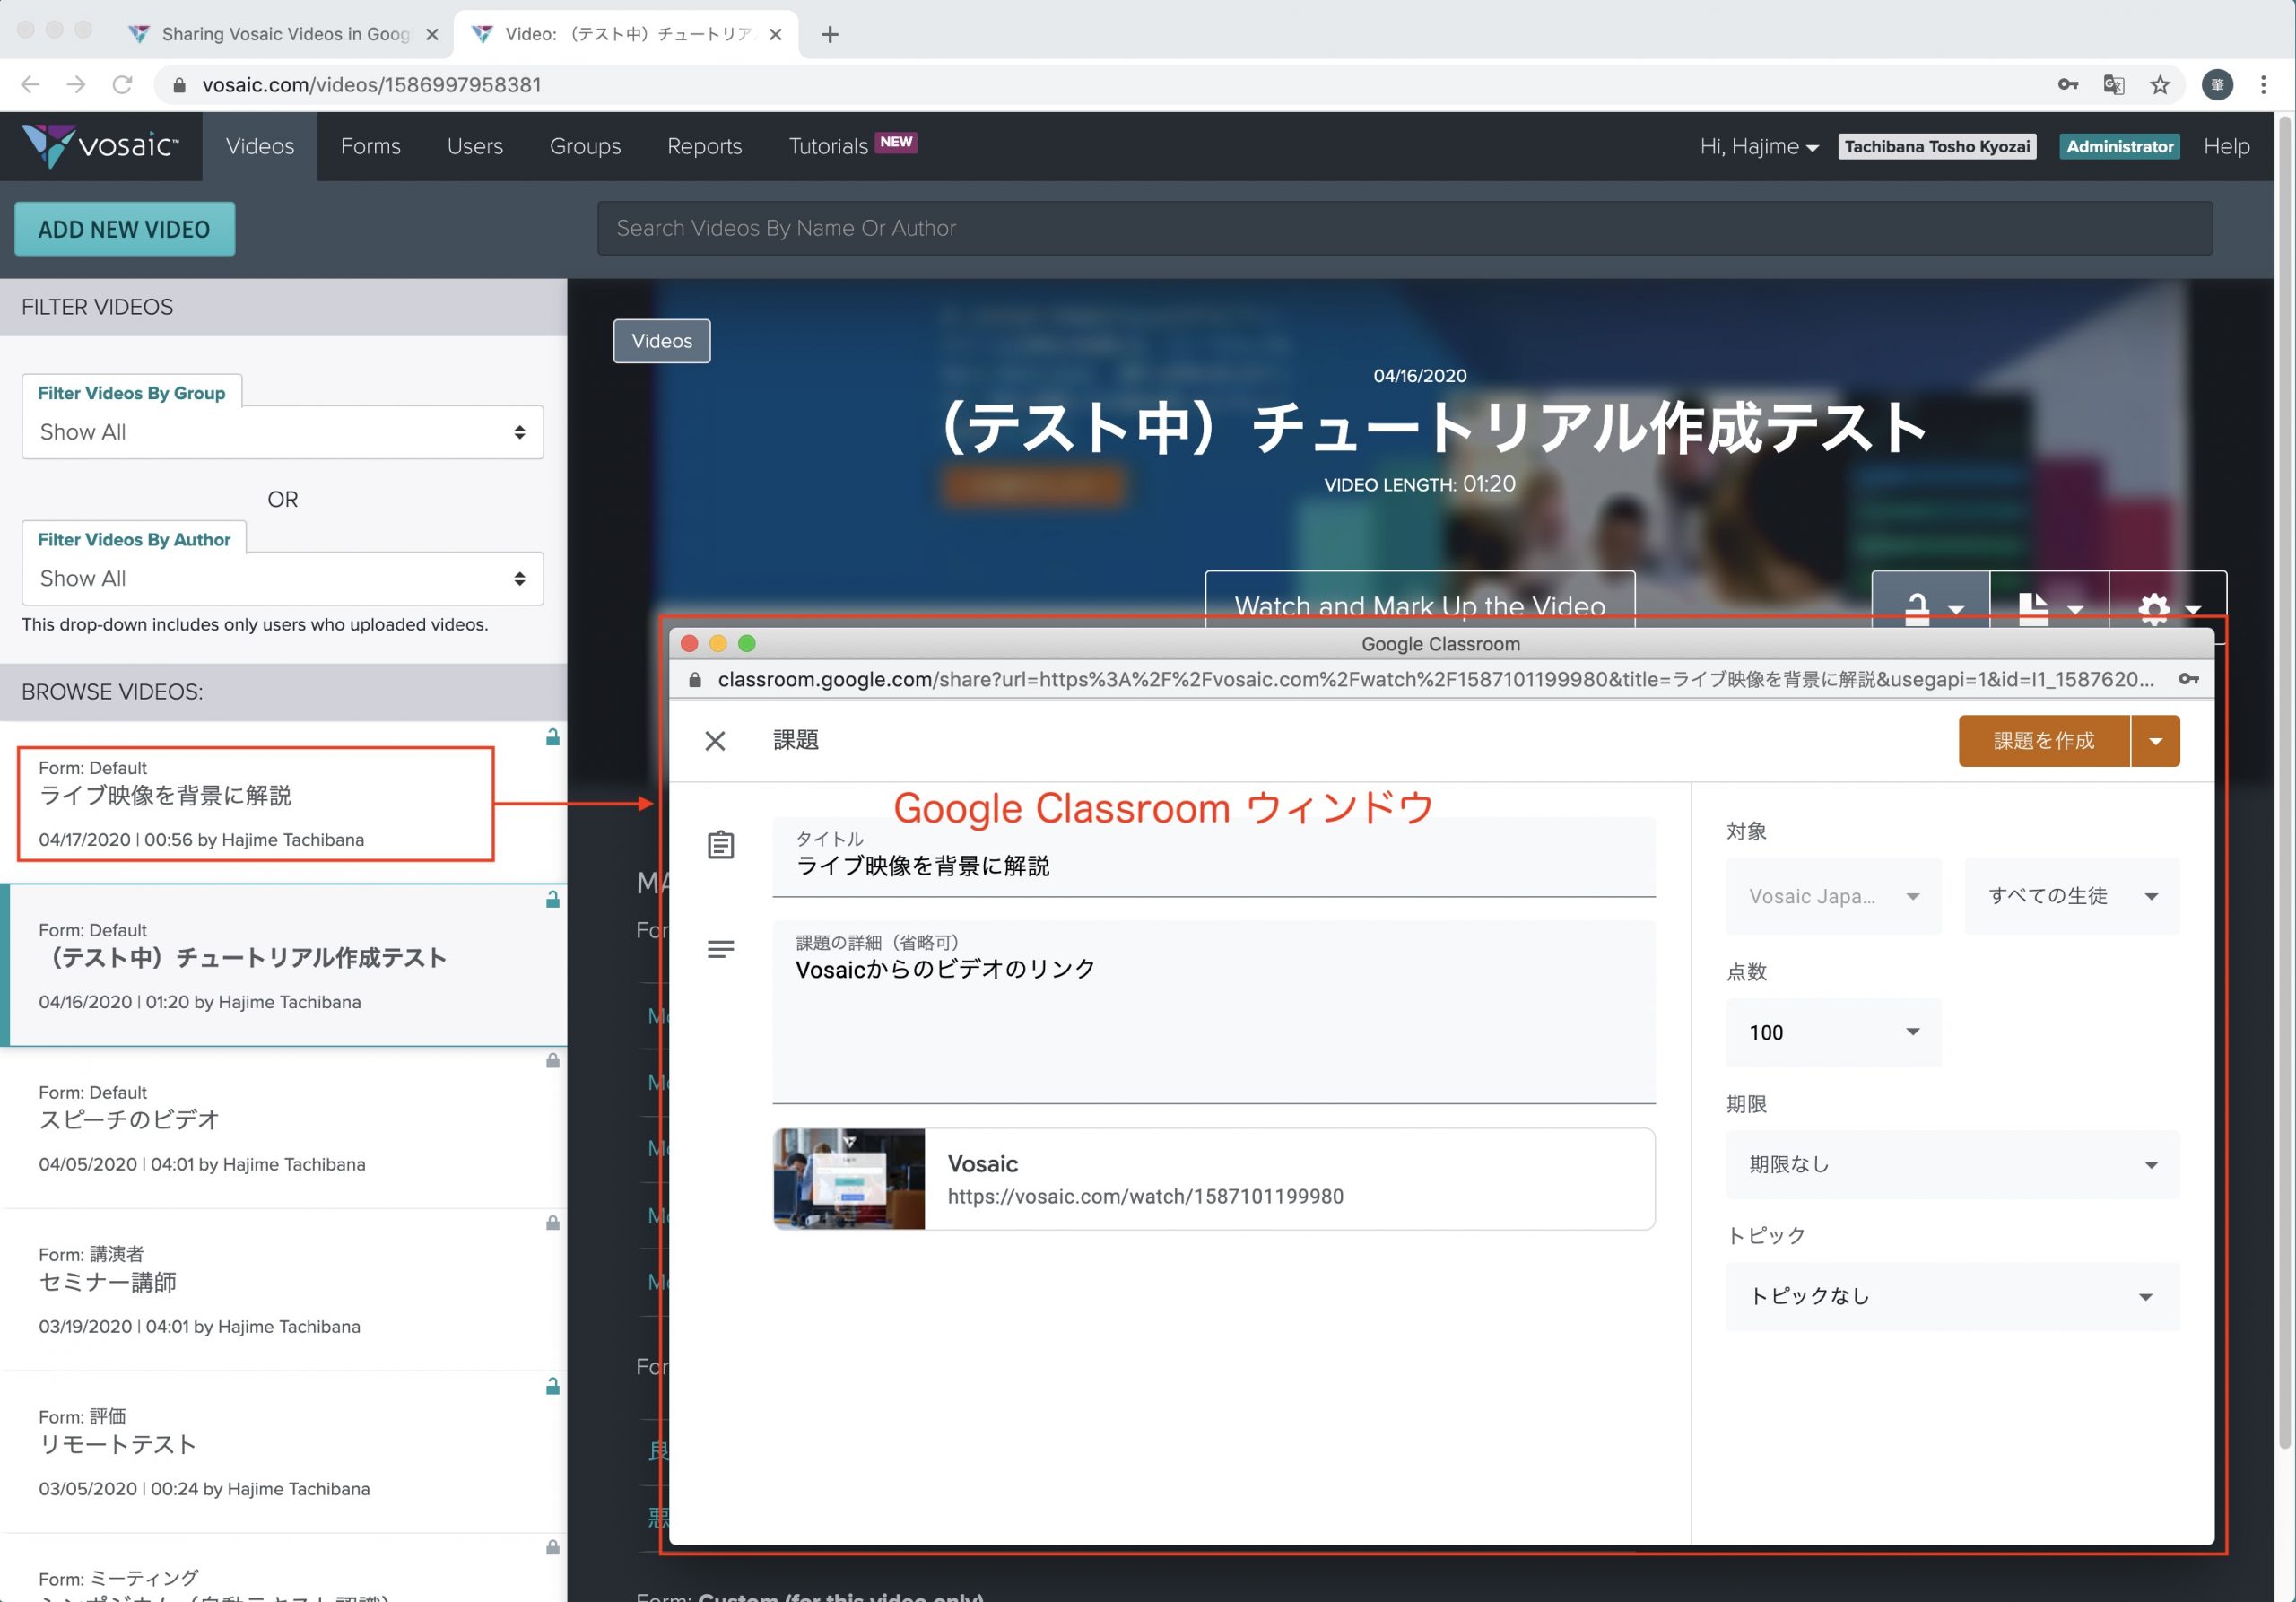
Task: Click the Tachibana Tosho Kyozai badge
Action: [x=1937, y=146]
